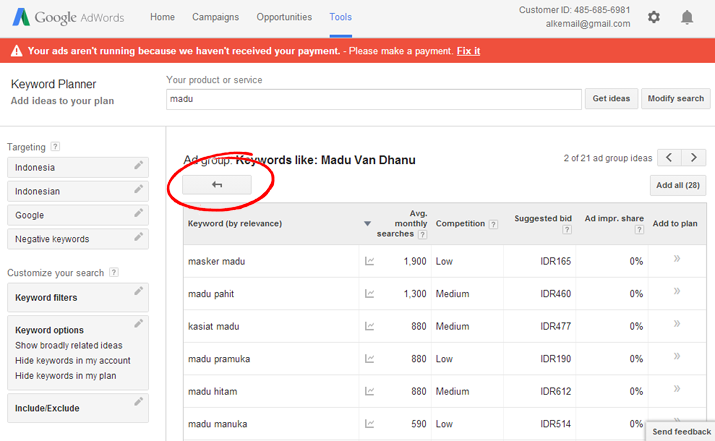The image size is (715, 441).
Task: Show trend chart for madu hitam
Action: pos(369,391)
